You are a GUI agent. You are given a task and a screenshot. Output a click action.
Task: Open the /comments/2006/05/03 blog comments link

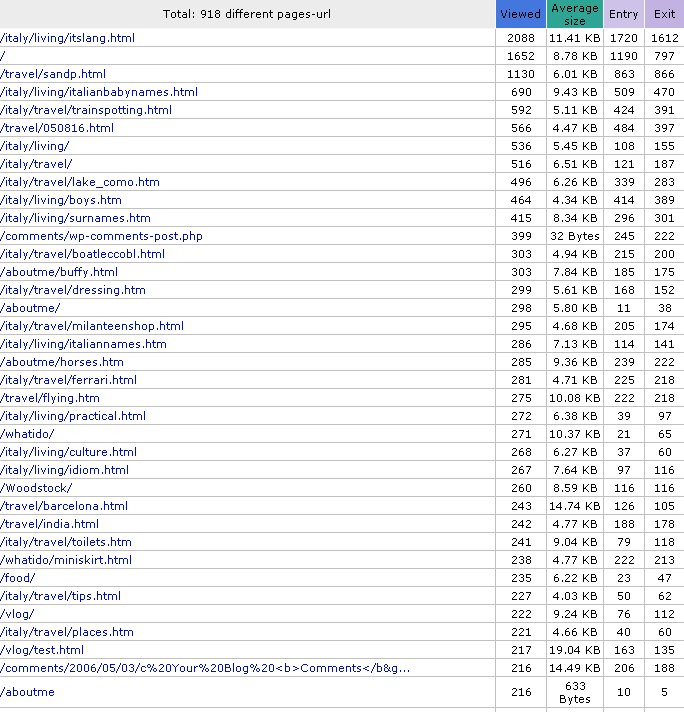click(205, 668)
